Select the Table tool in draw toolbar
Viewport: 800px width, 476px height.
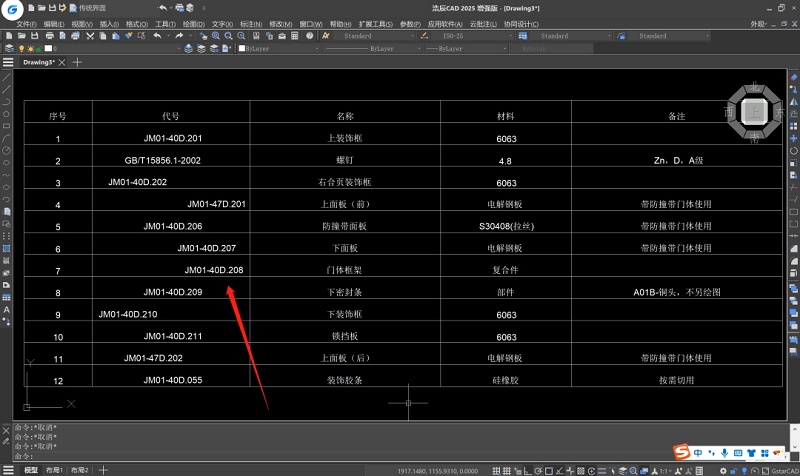(x=6, y=297)
